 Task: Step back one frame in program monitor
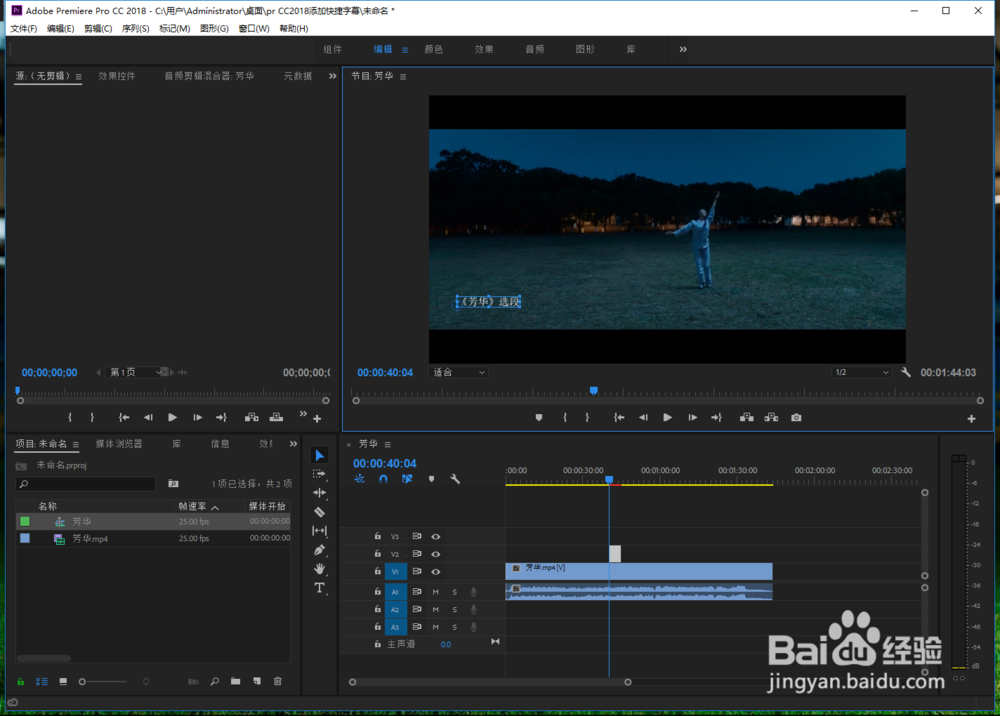coord(643,418)
